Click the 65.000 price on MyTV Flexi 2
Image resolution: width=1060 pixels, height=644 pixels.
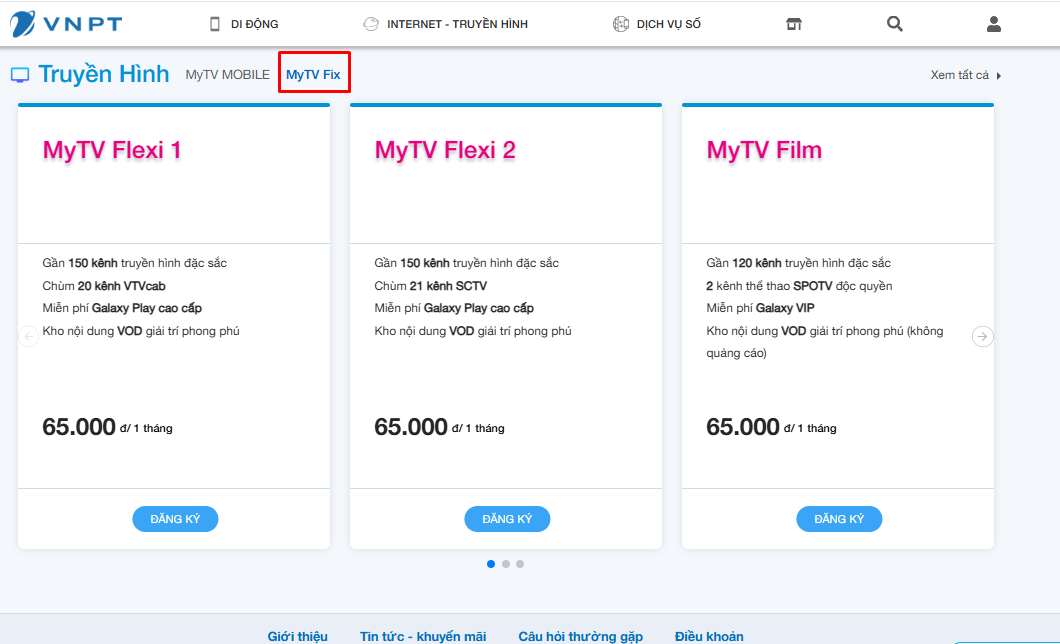[411, 426]
